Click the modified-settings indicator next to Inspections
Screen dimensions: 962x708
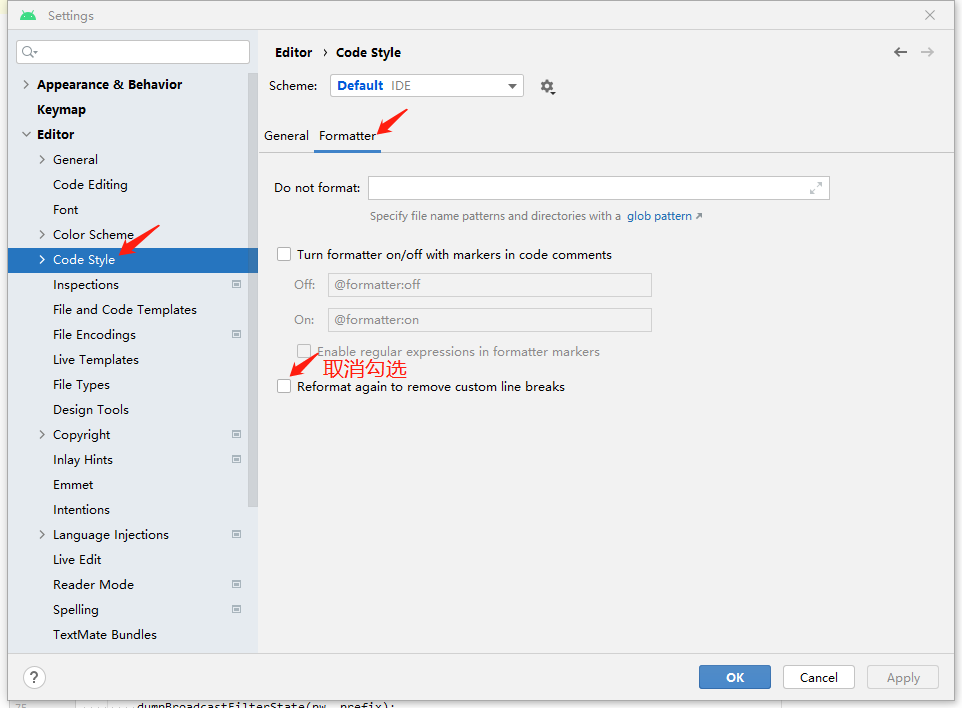tap(236, 284)
